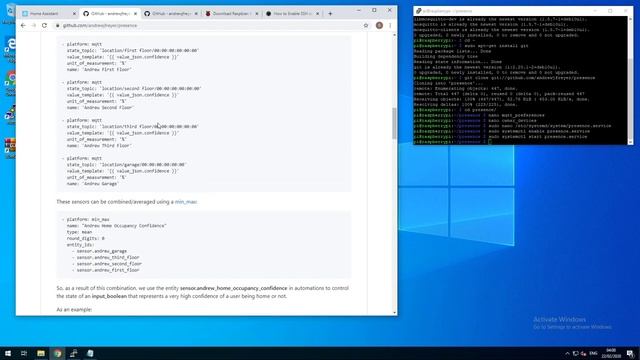Click 'name: Andrew First Floor' code line
The height and width of the screenshot is (360, 640).
point(99,70)
